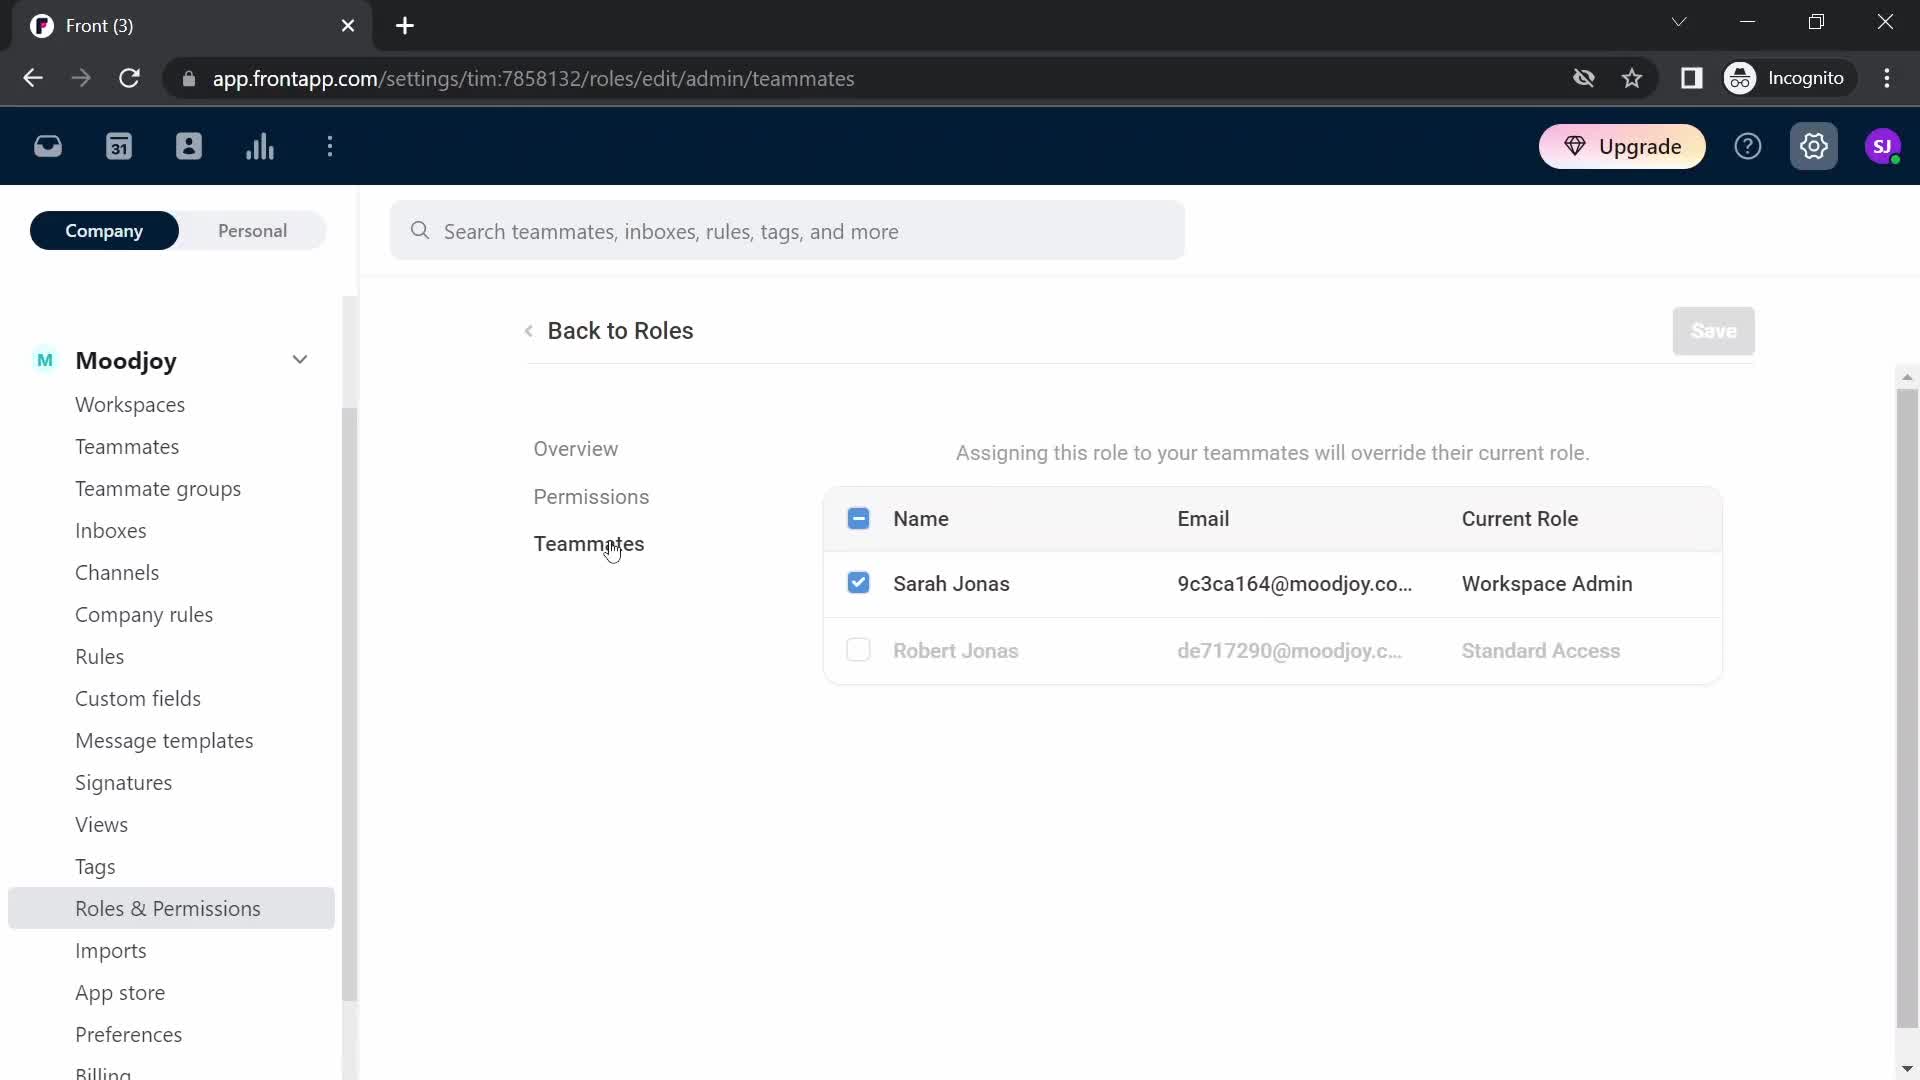This screenshot has width=1920, height=1080.
Task: Click the search teammates input field
Action: click(x=791, y=232)
